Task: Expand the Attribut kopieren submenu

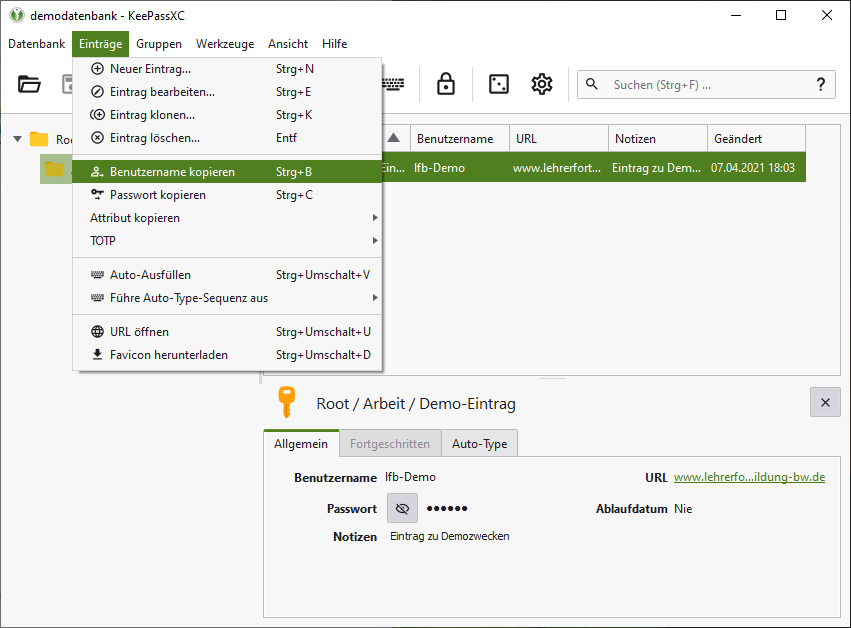Action: click(226, 218)
